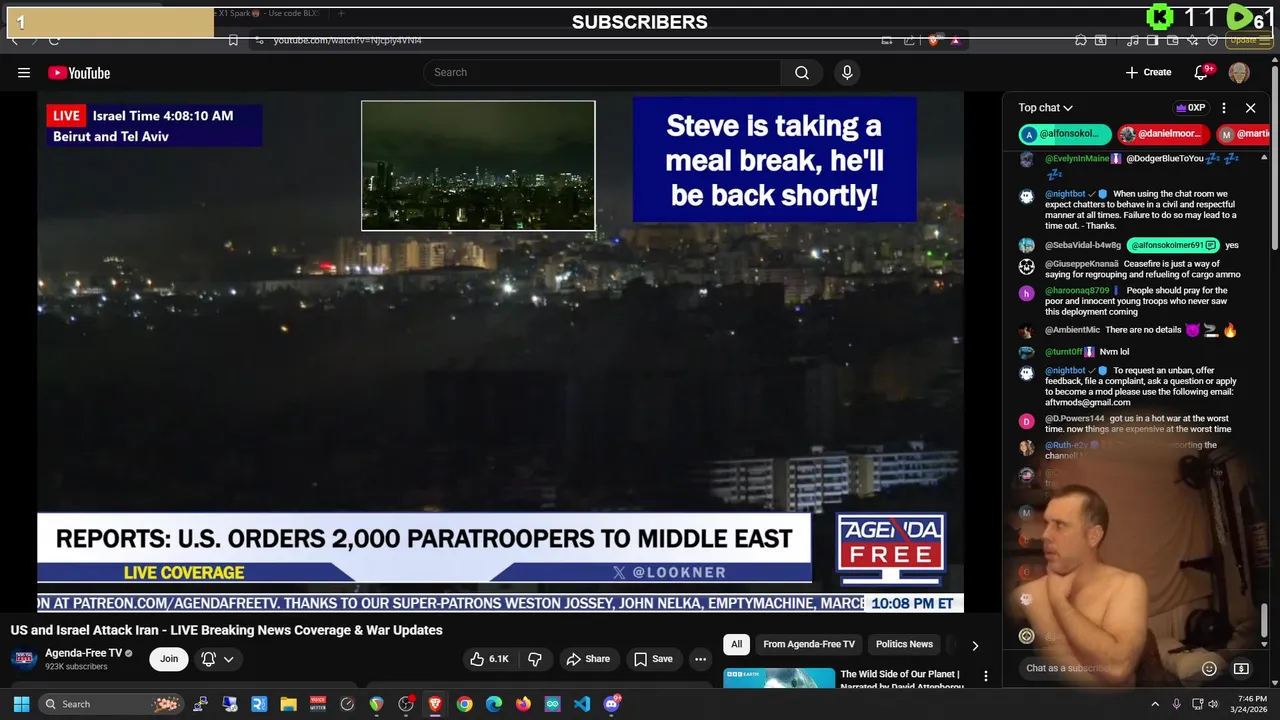Viewport: 1280px width, 720px height.
Task: Open Visual Studio Code from taskbar
Action: point(582,704)
